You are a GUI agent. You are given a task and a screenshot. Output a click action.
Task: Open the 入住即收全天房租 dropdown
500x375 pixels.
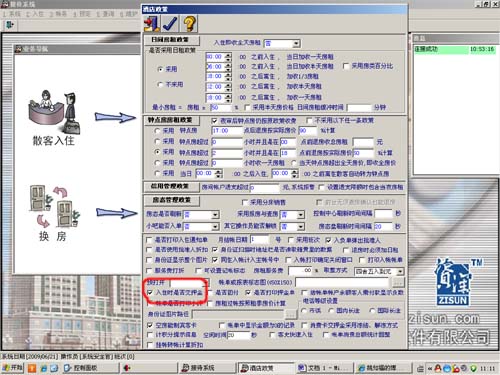(296, 43)
